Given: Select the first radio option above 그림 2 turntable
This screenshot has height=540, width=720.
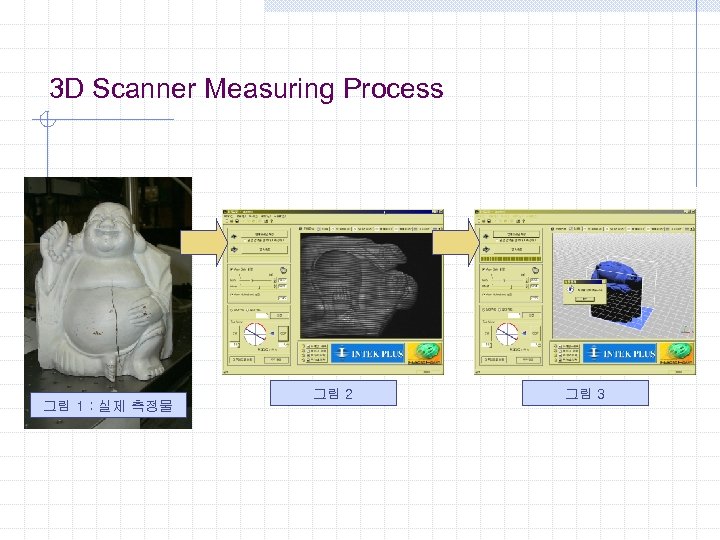Looking at the screenshot, I should point(231,310).
